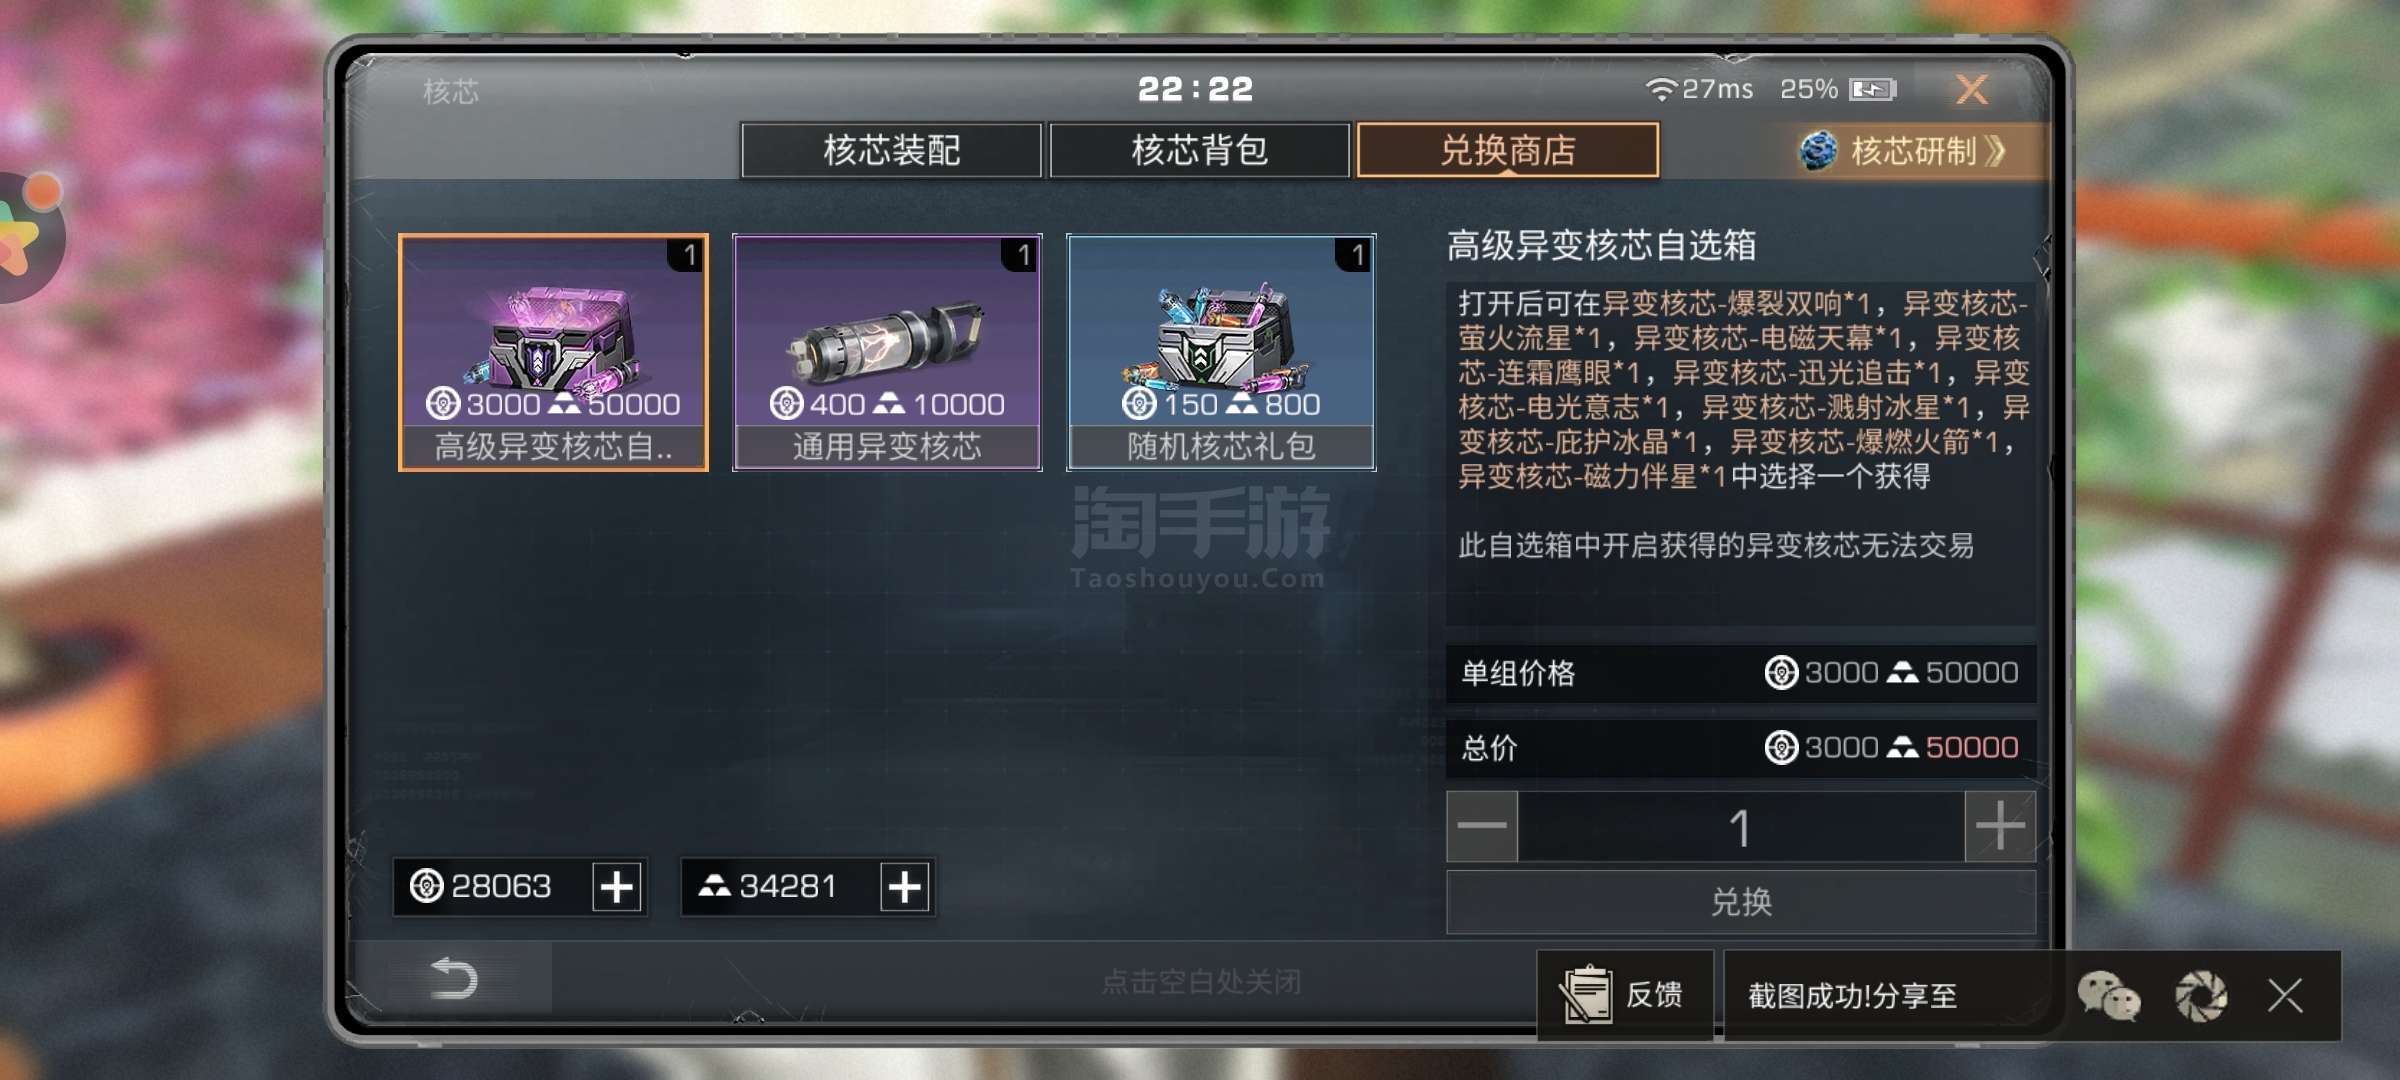Select the 高级异变核芯自选箱 purple crate item

point(553,352)
